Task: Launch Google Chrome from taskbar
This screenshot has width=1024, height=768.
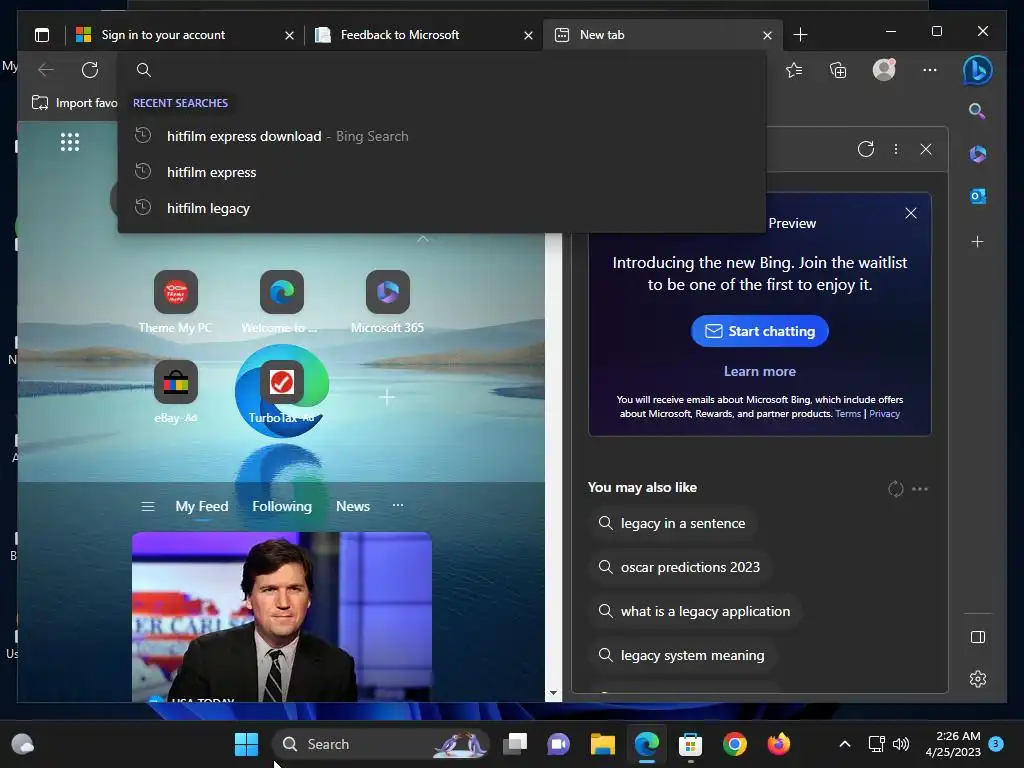Action: coord(735,744)
